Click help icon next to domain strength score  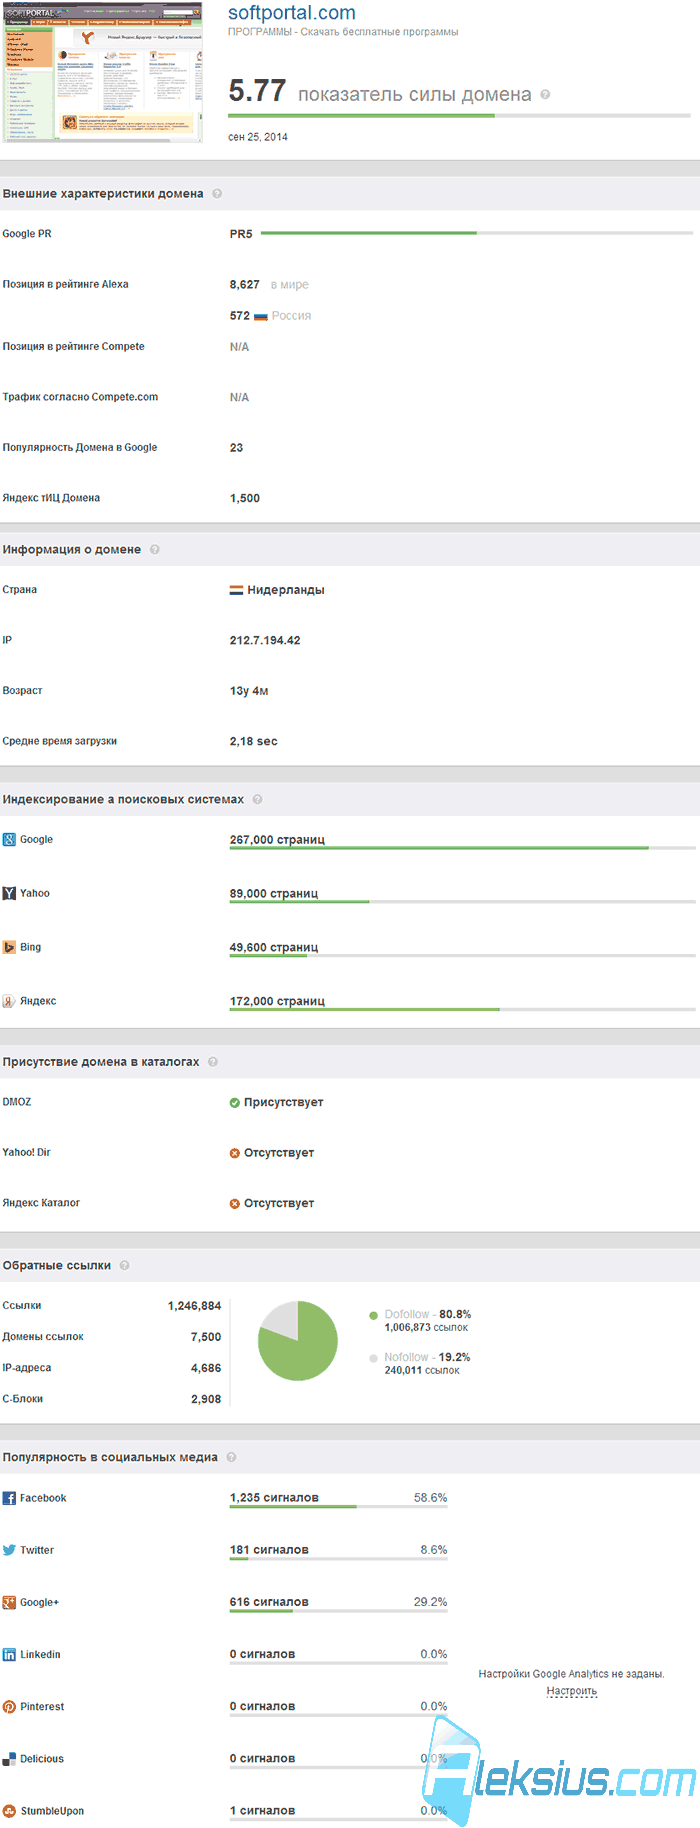[x=545, y=95]
